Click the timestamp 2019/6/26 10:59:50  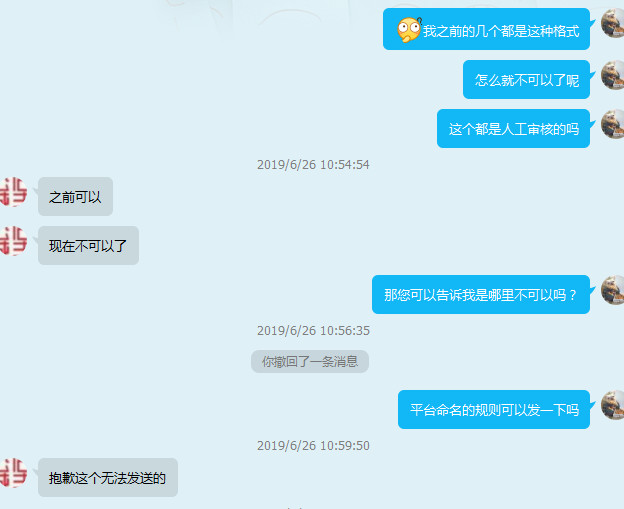pos(313,445)
